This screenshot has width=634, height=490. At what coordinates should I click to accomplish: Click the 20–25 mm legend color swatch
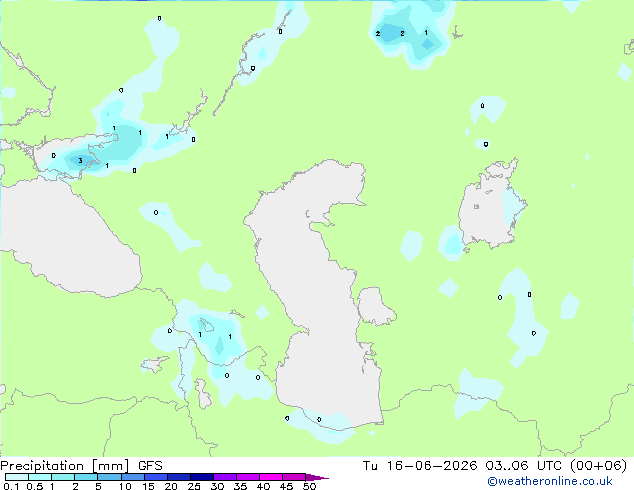click(x=178, y=477)
